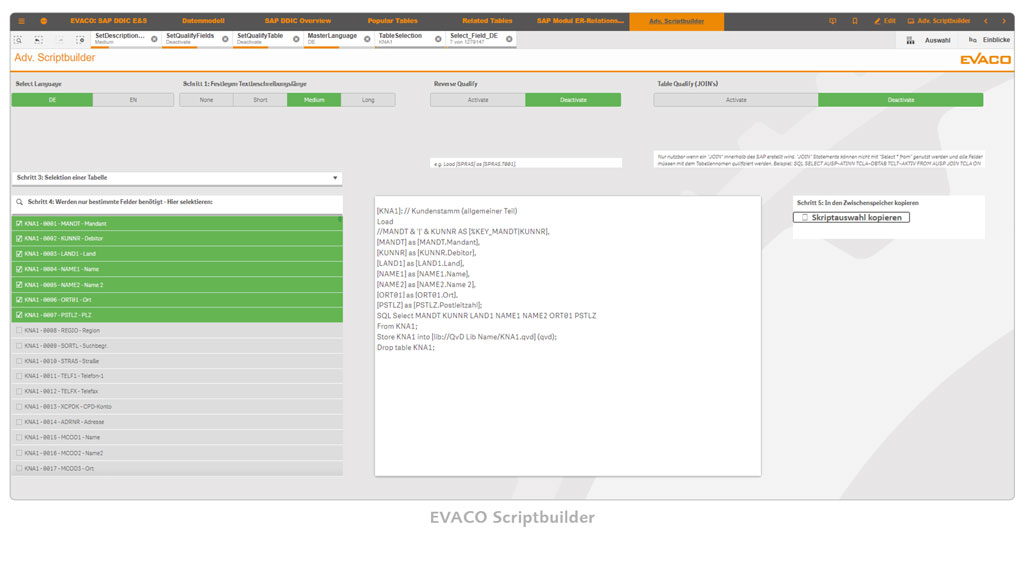Activate Table Qualify (JOIN's)
The width and height of the screenshot is (1024, 567).
pyautogui.click(x=736, y=100)
